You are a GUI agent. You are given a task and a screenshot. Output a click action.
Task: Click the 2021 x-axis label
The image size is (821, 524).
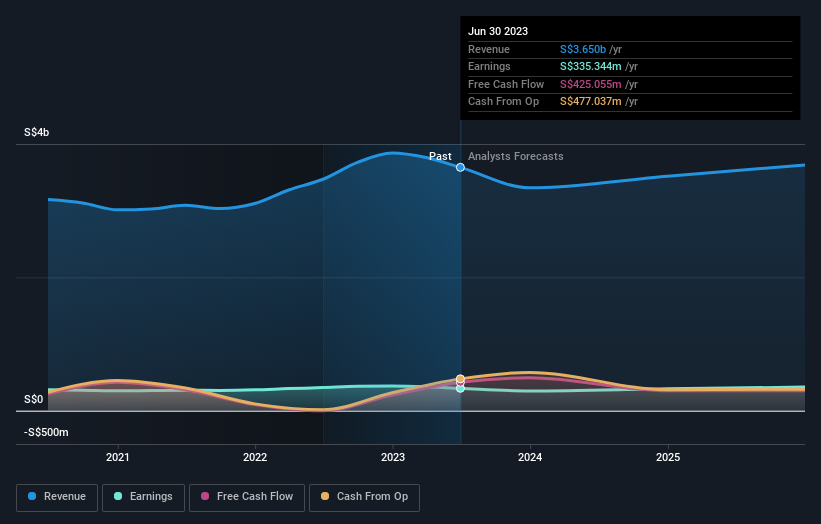(x=118, y=457)
